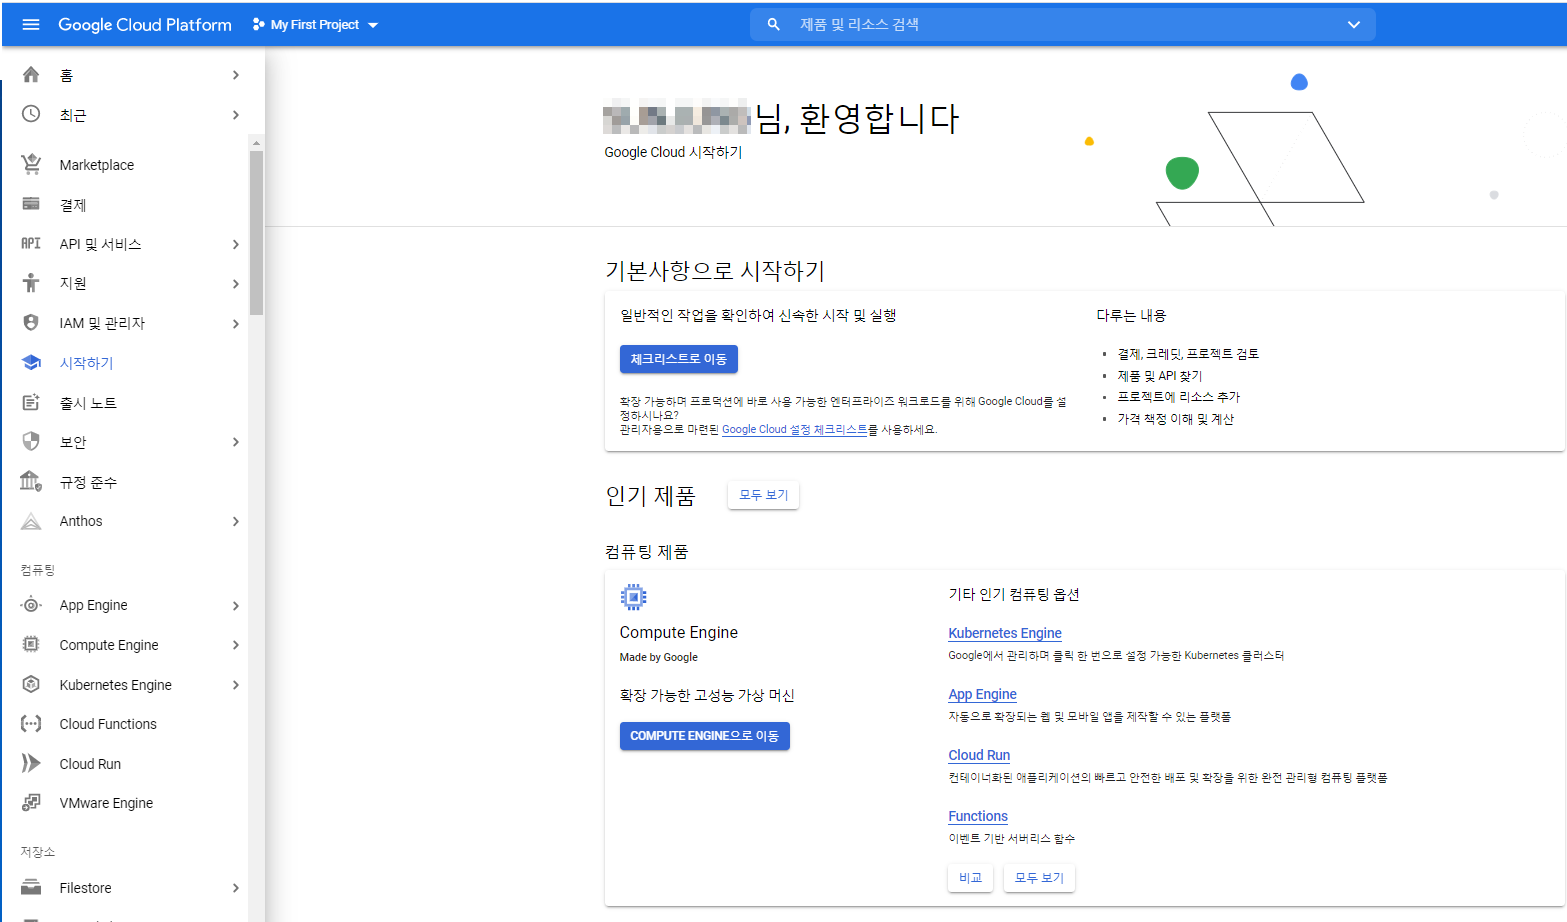Click the App Engine icon in sidebar
Image resolution: width=1567 pixels, height=922 pixels.
(31, 604)
